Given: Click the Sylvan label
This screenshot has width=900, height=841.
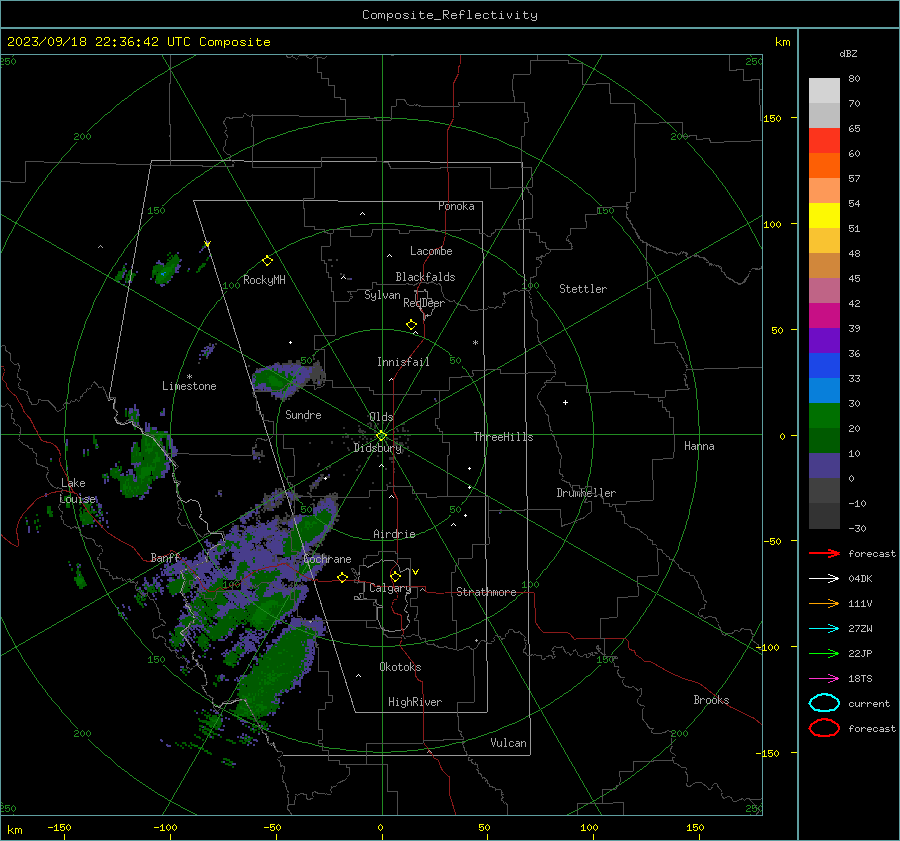Looking at the screenshot, I should pyautogui.click(x=382, y=295).
